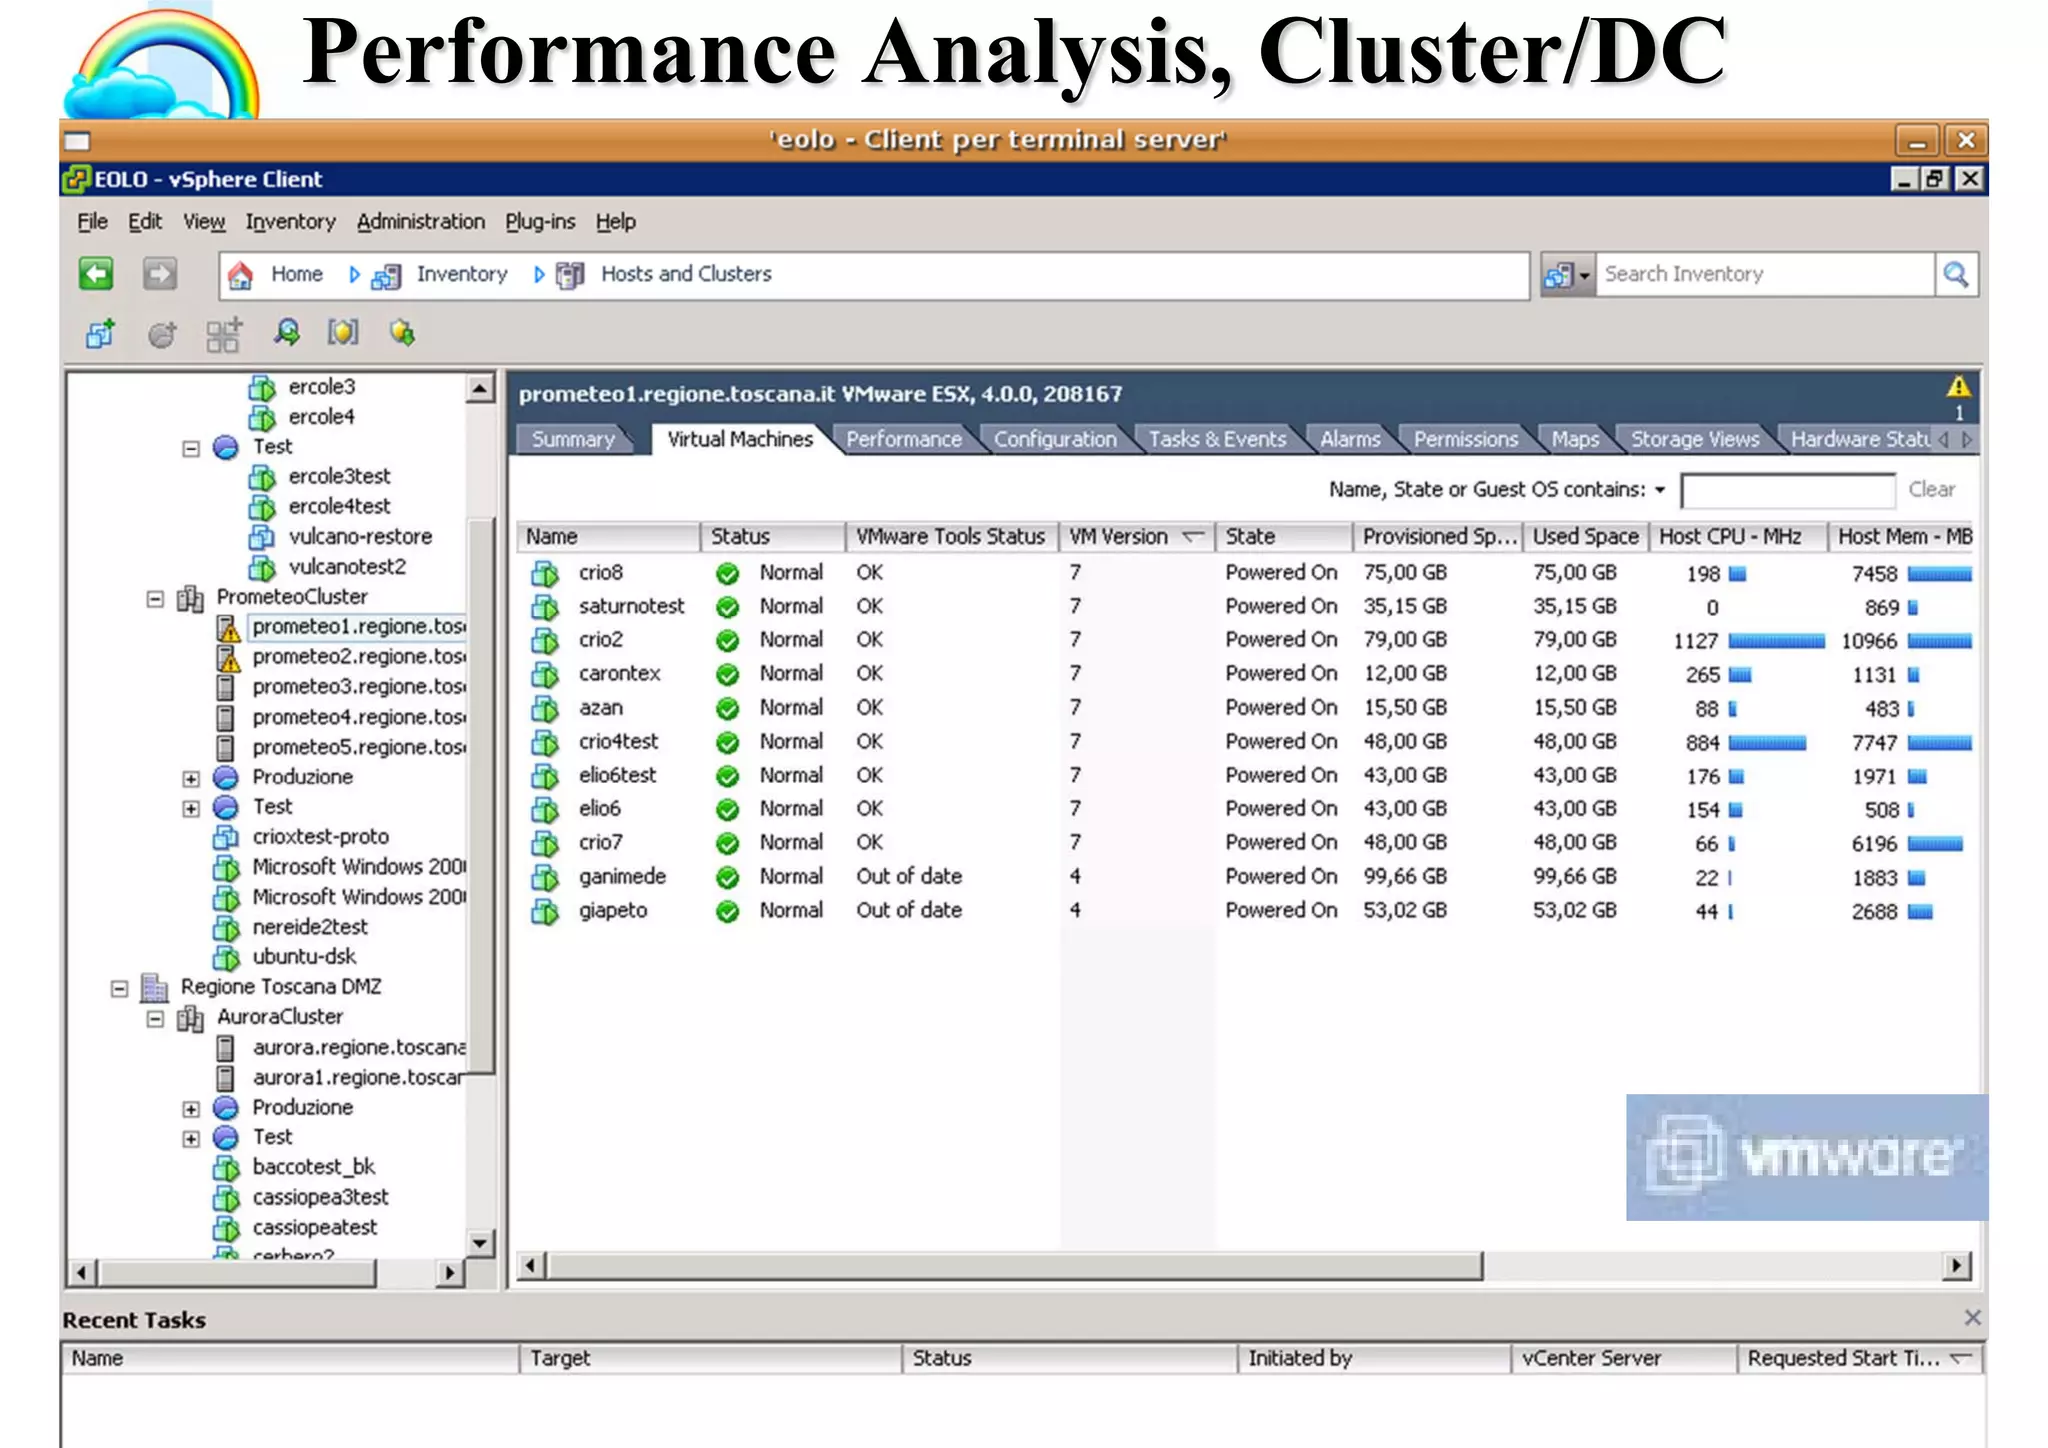Open the File menu
Image resolution: width=2048 pixels, height=1448 pixels.
pos(92,222)
